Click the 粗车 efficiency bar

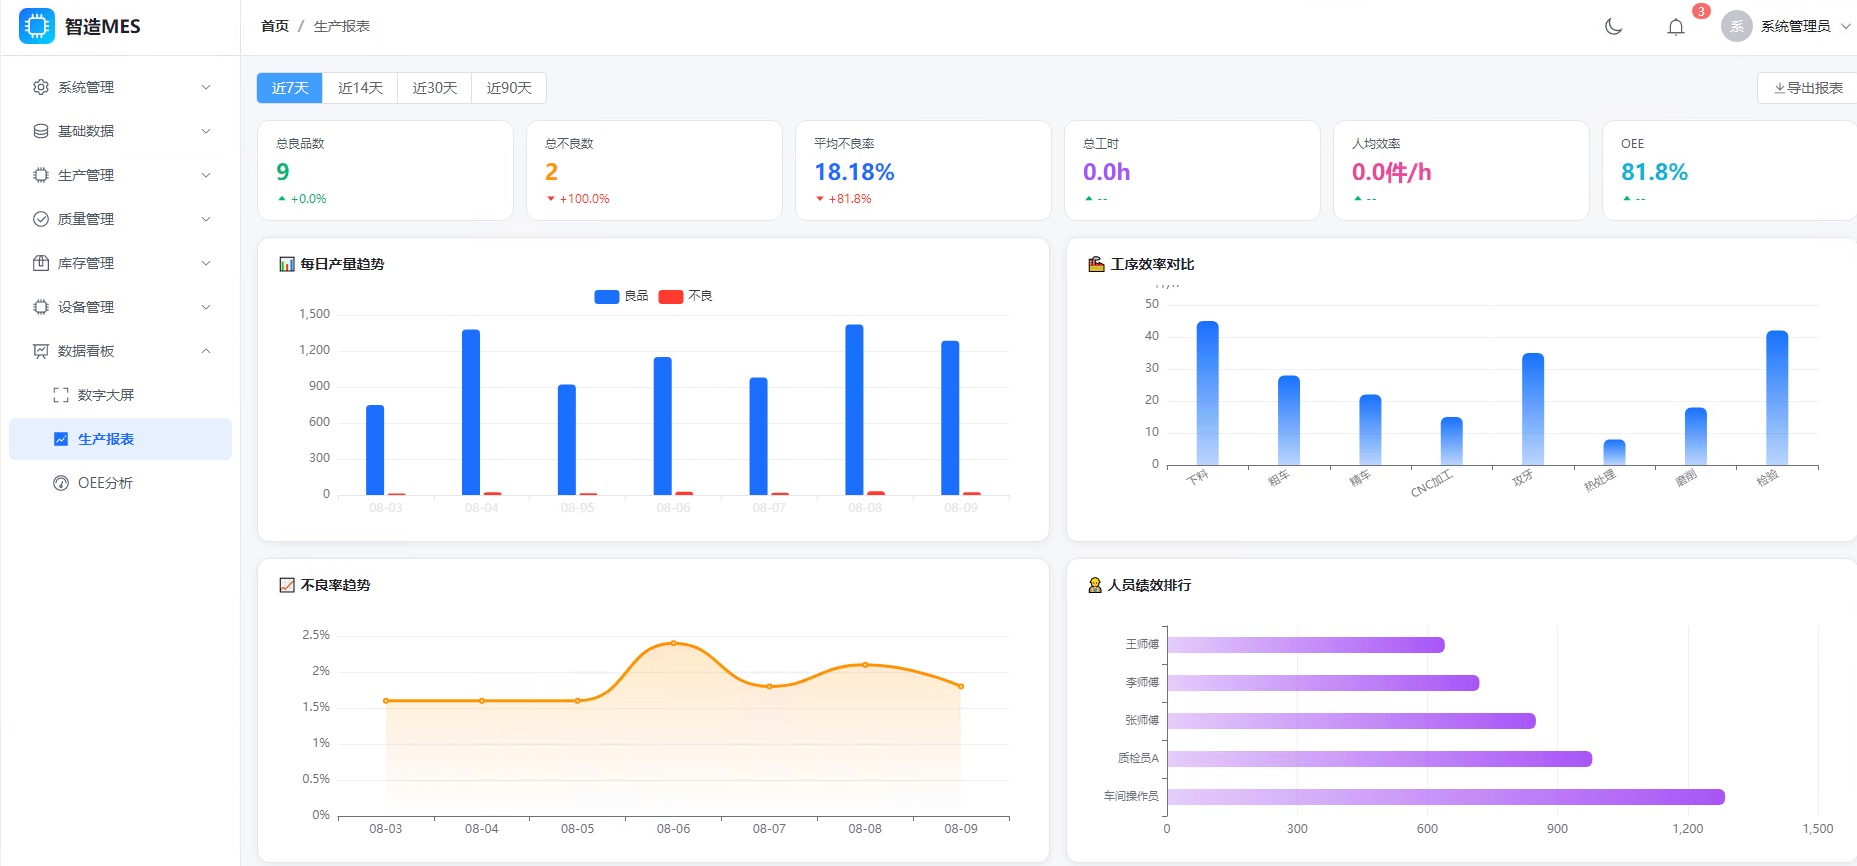coord(1289,421)
